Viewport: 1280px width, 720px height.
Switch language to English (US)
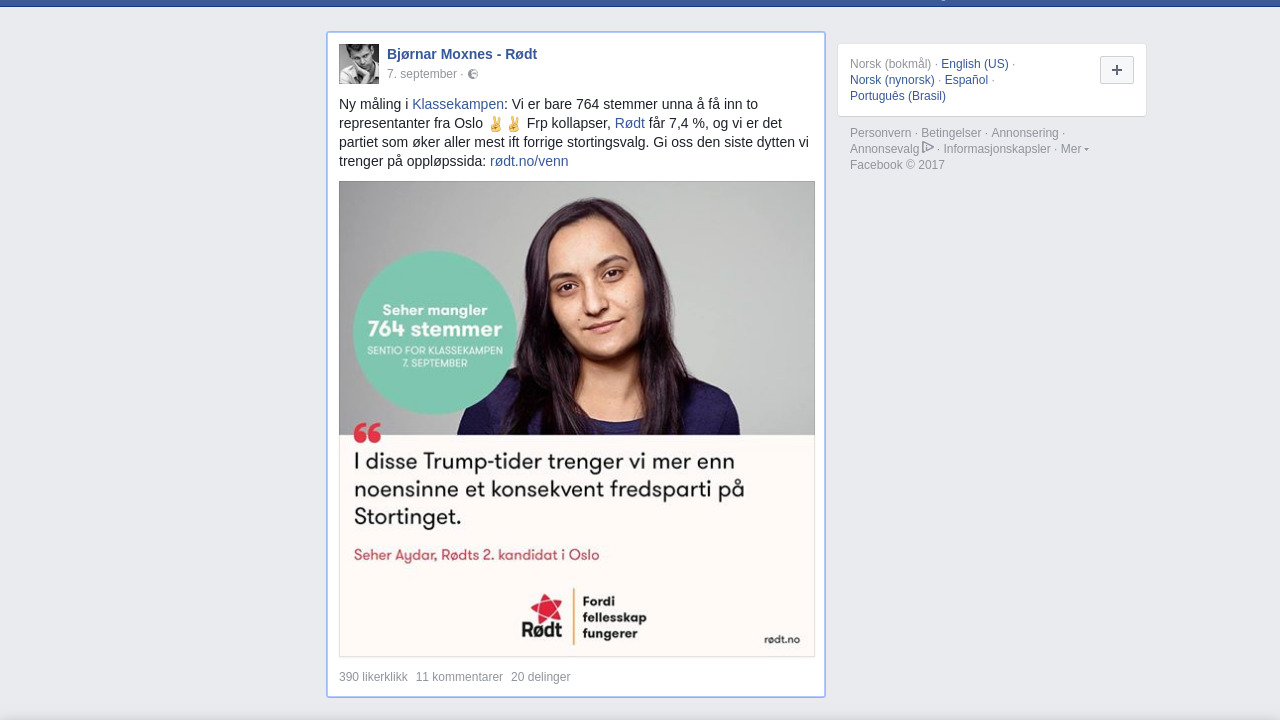click(975, 64)
